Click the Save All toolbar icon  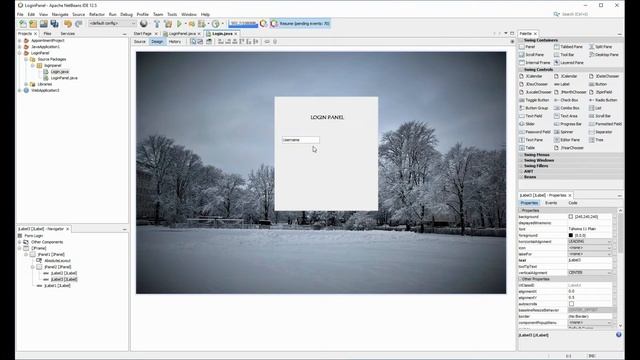(54, 24)
